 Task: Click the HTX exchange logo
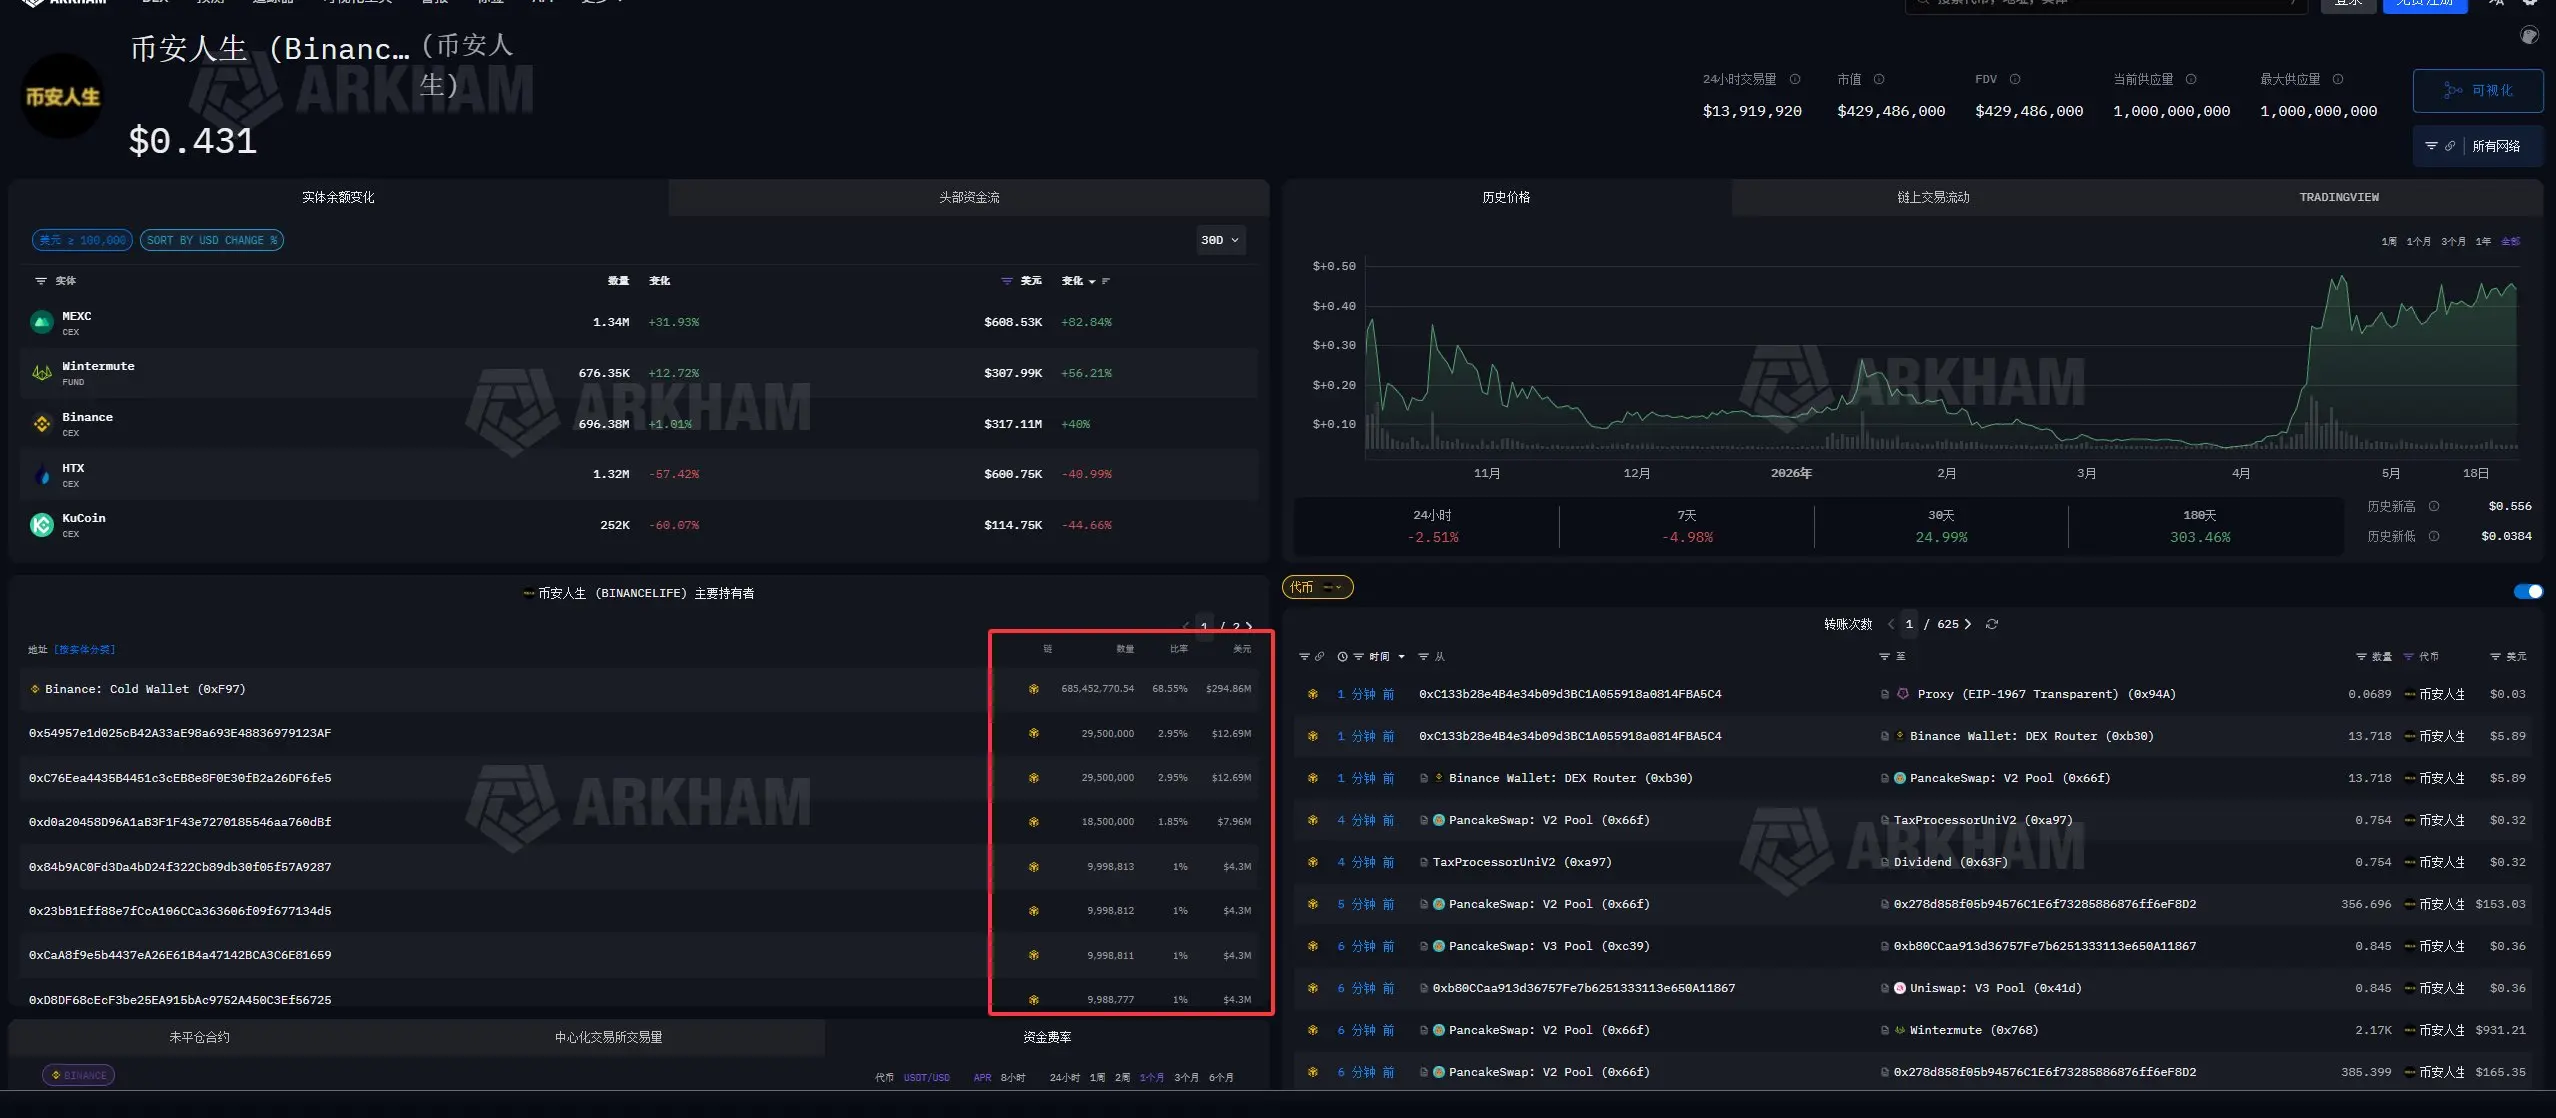point(42,475)
